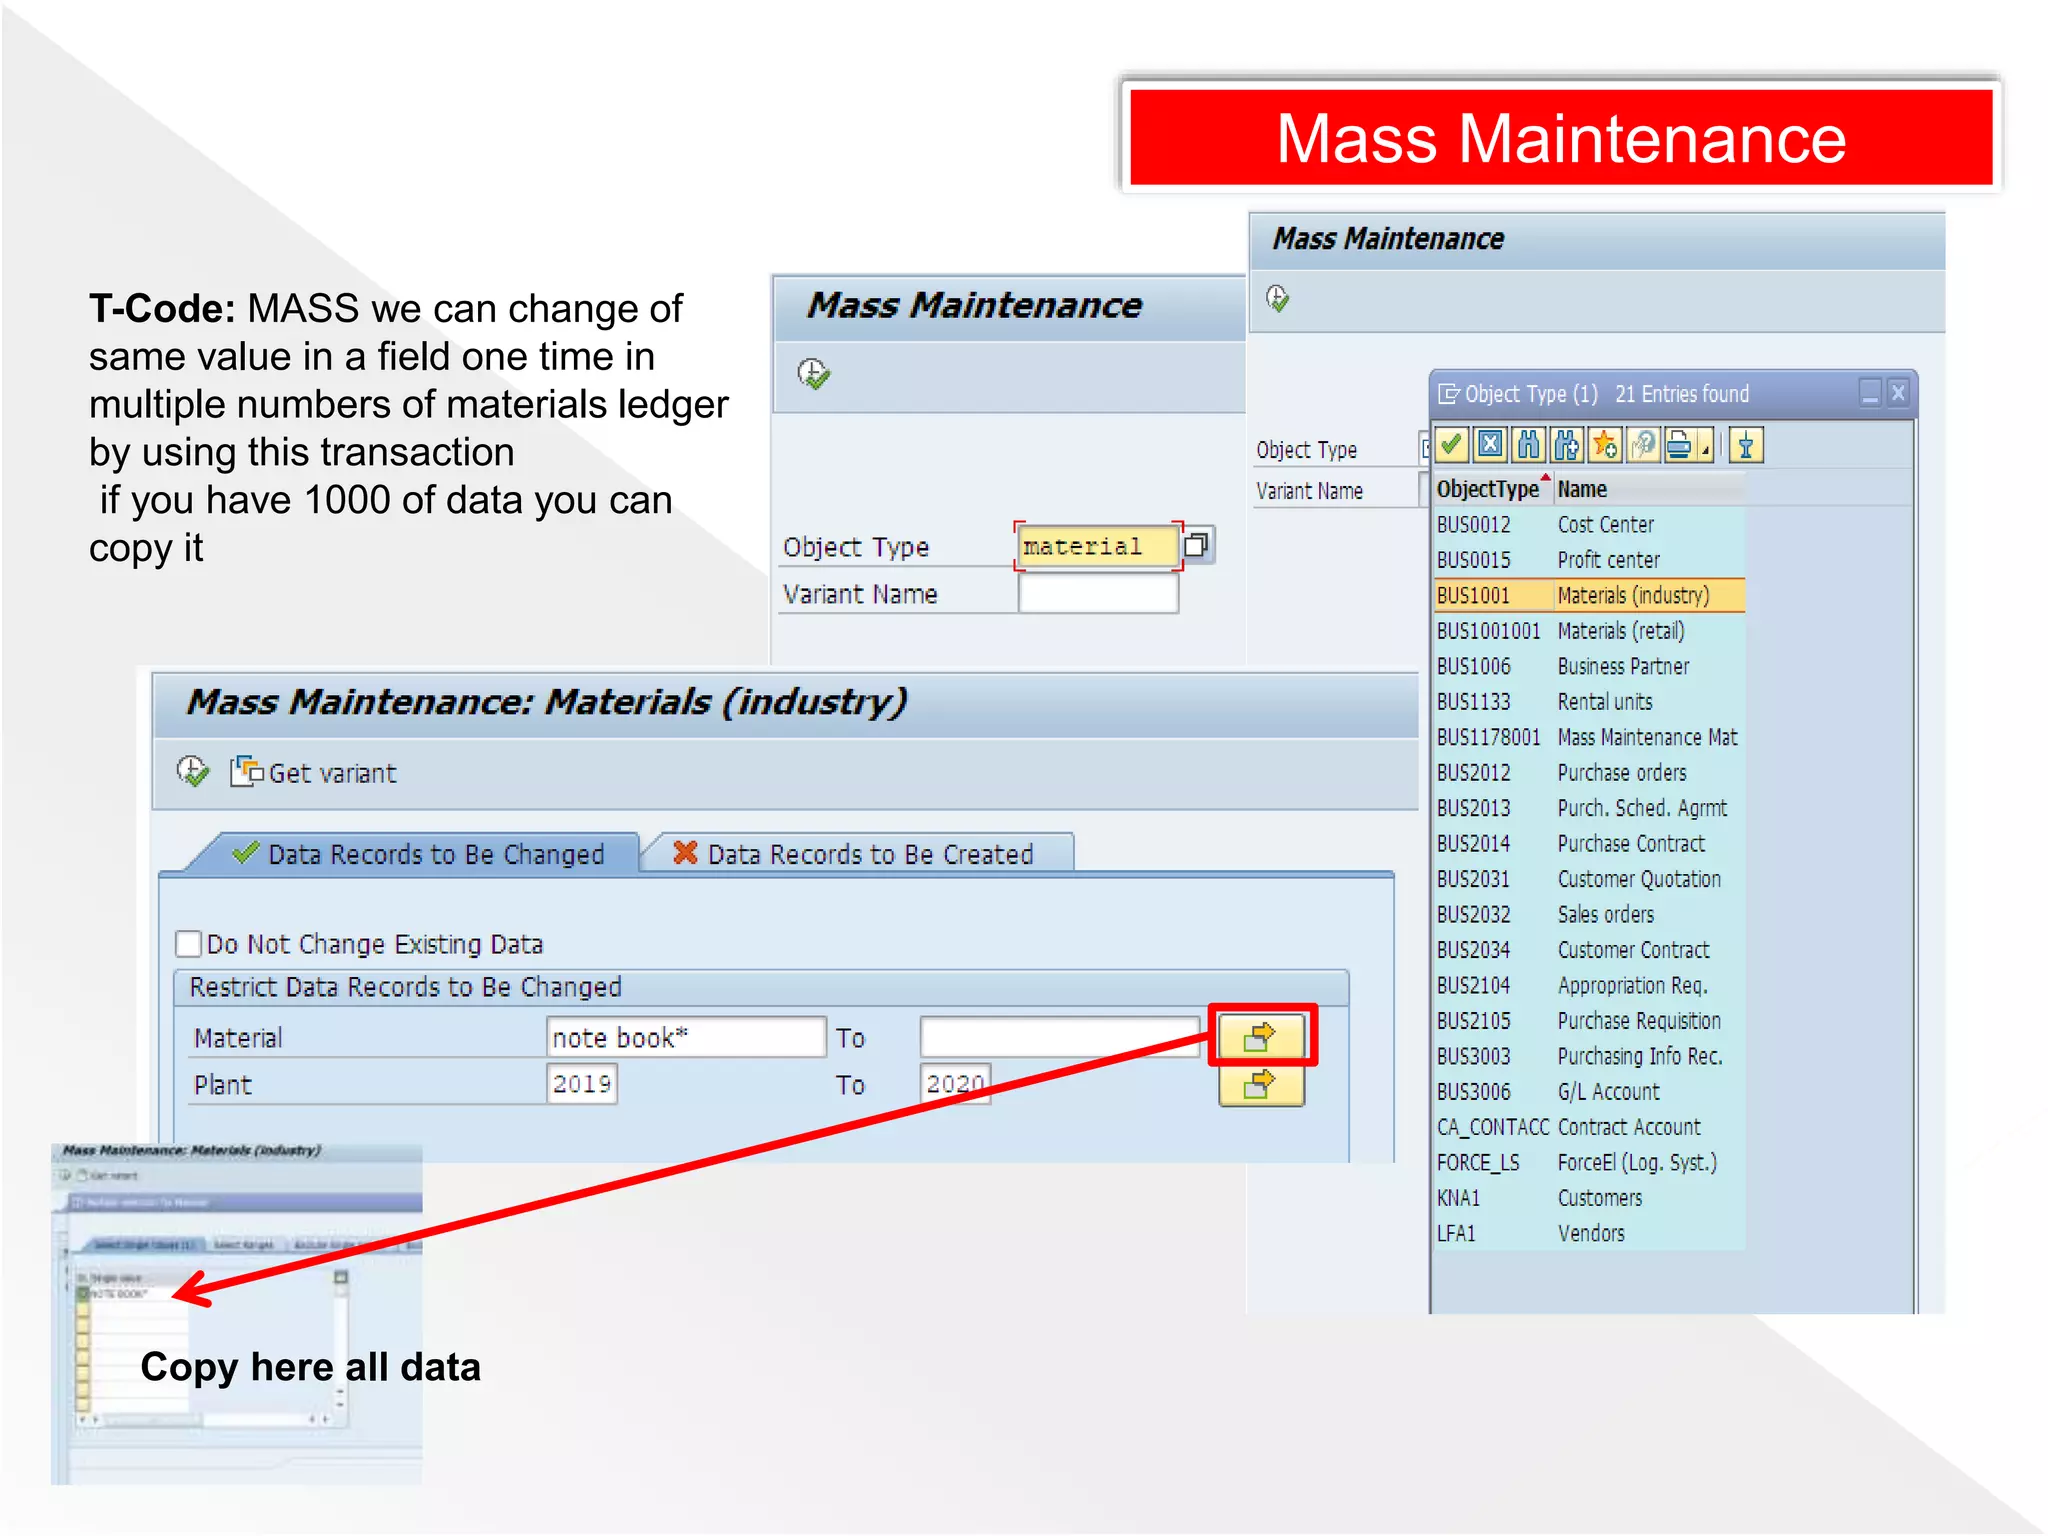
Task: Click the binoculars Find icon
Action: click(x=1528, y=444)
